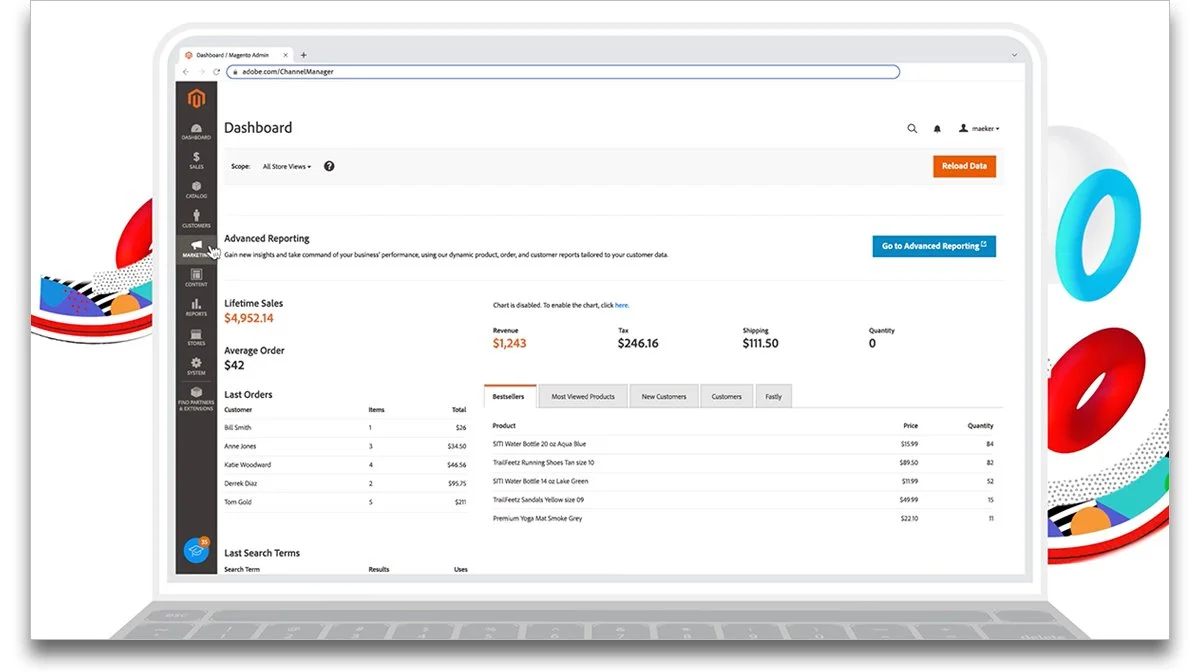The width and height of the screenshot is (1200, 672).
Task: Click Go to Advanced Reporting button
Action: tap(934, 246)
